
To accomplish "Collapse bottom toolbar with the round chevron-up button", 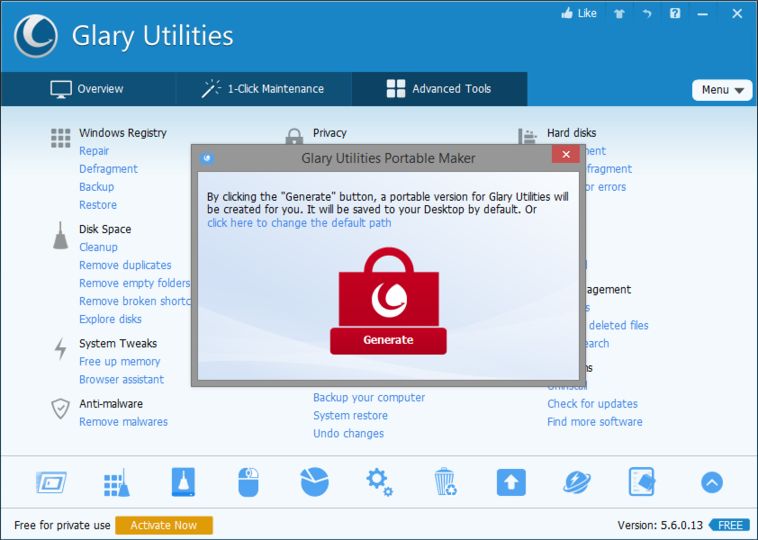I will [712, 482].
